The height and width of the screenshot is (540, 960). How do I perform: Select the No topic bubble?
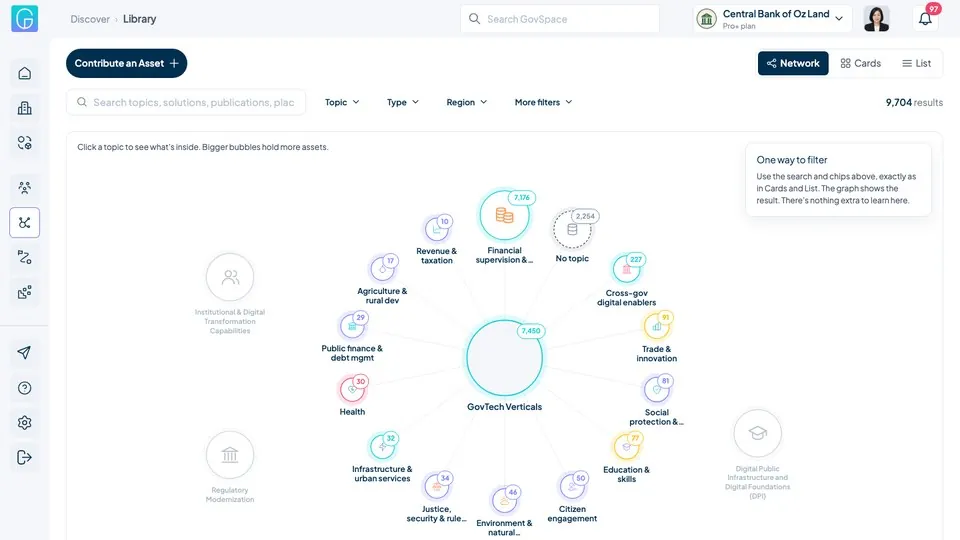pyautogui.click(x=572, y=230)
